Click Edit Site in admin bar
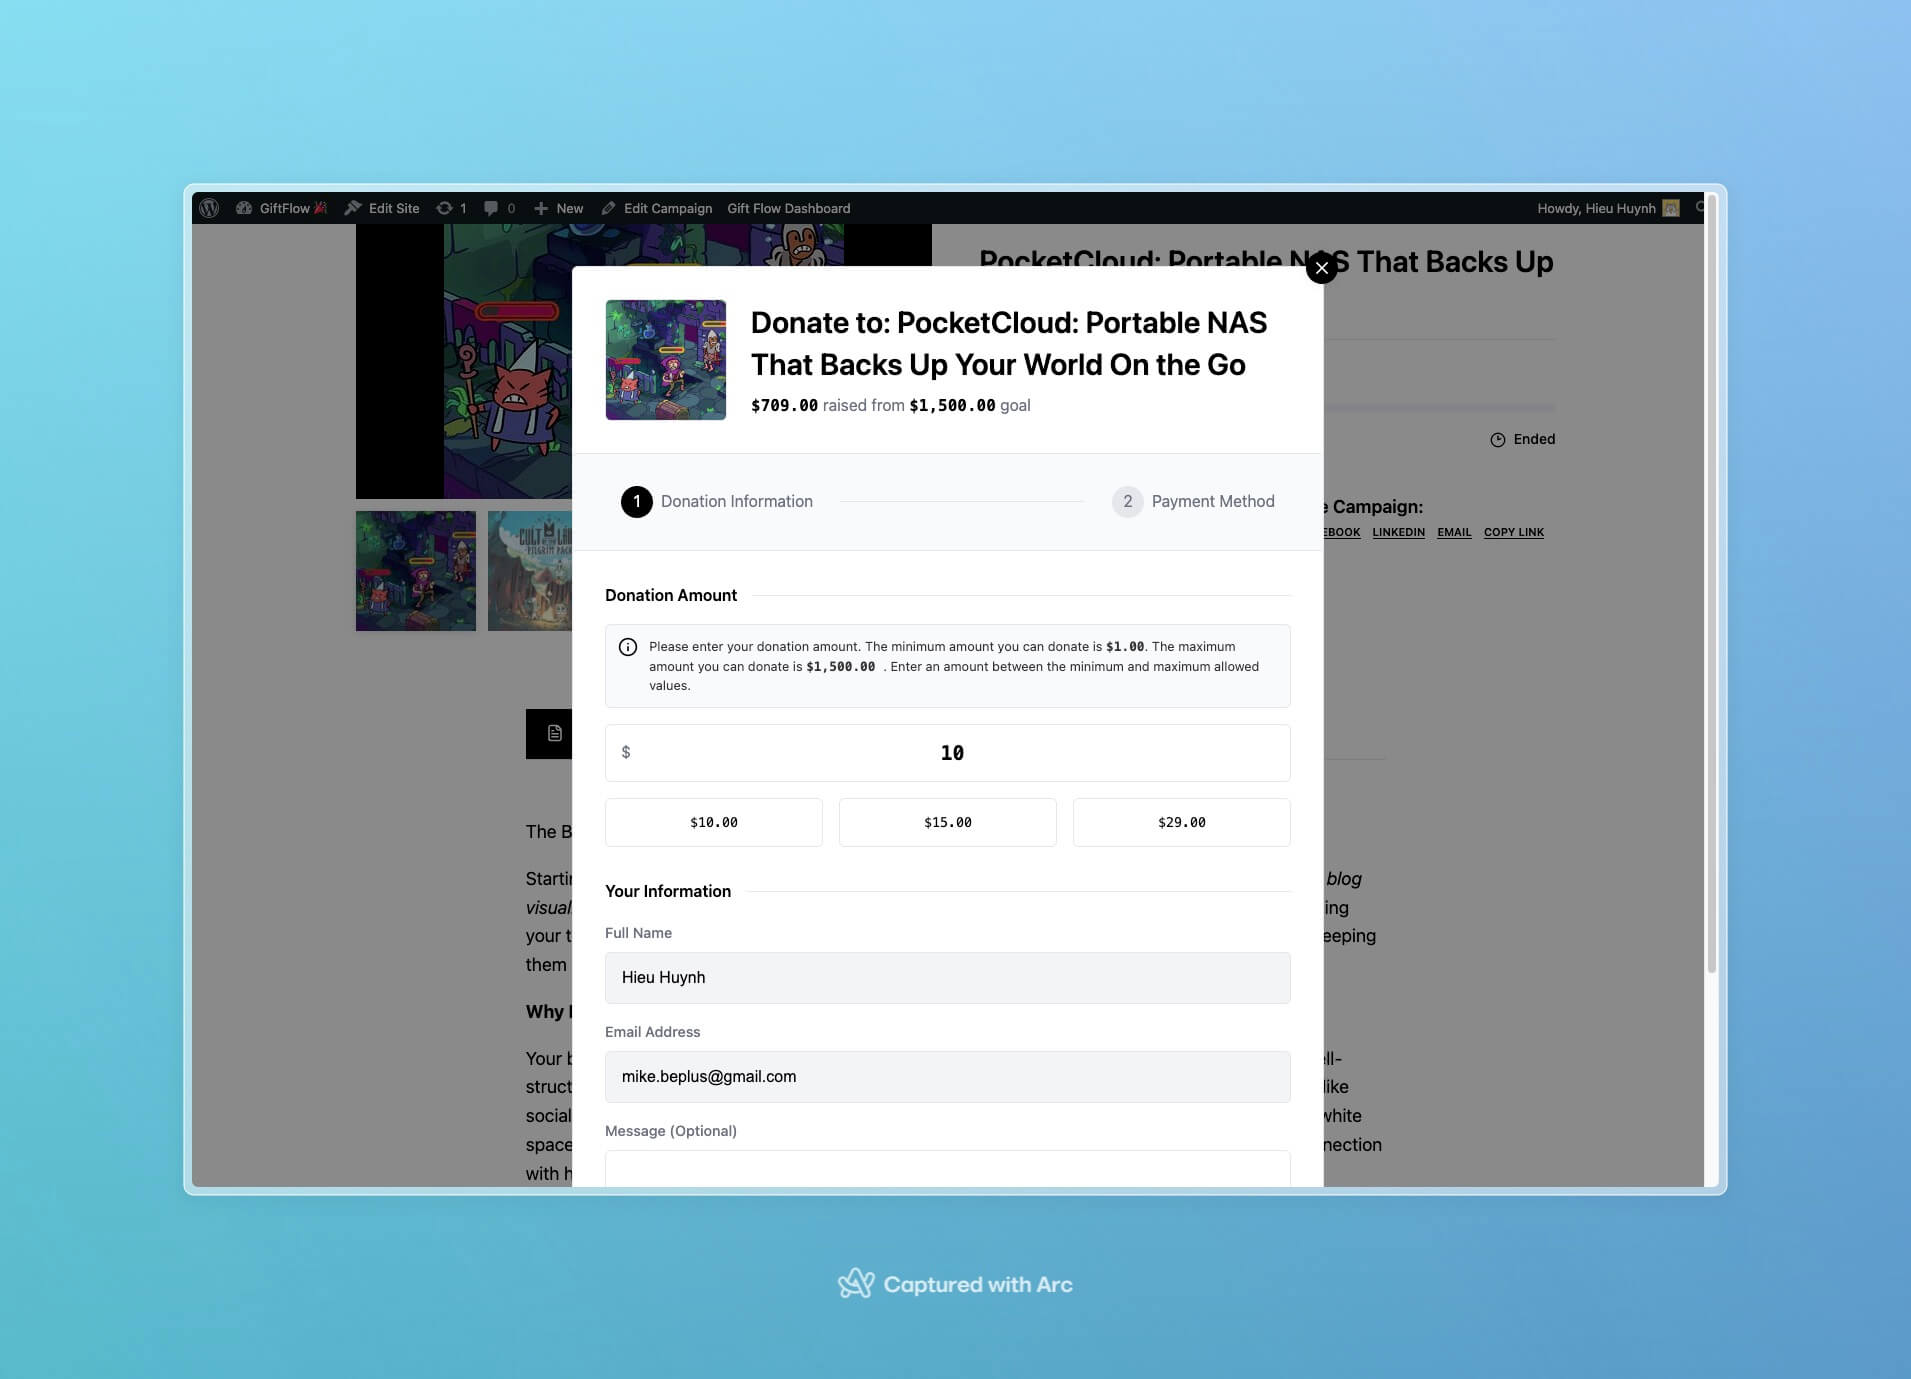 click(382, 208)
